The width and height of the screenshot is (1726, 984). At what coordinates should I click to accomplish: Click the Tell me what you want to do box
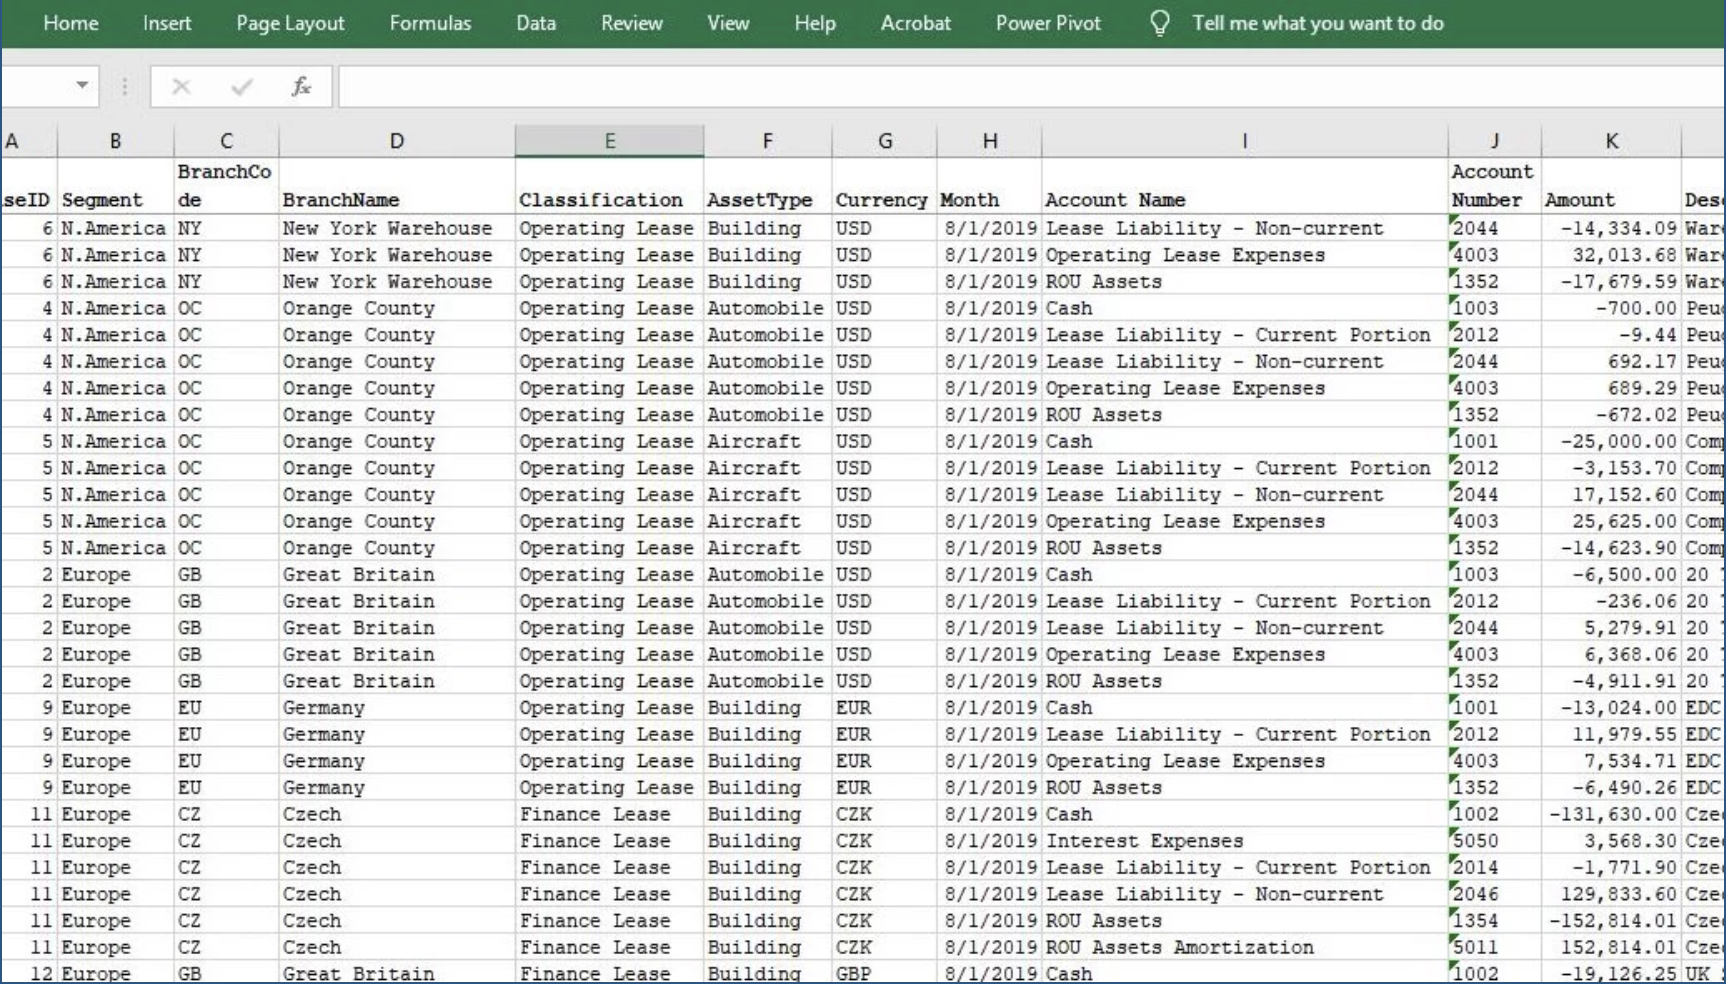pos(1318,23)
